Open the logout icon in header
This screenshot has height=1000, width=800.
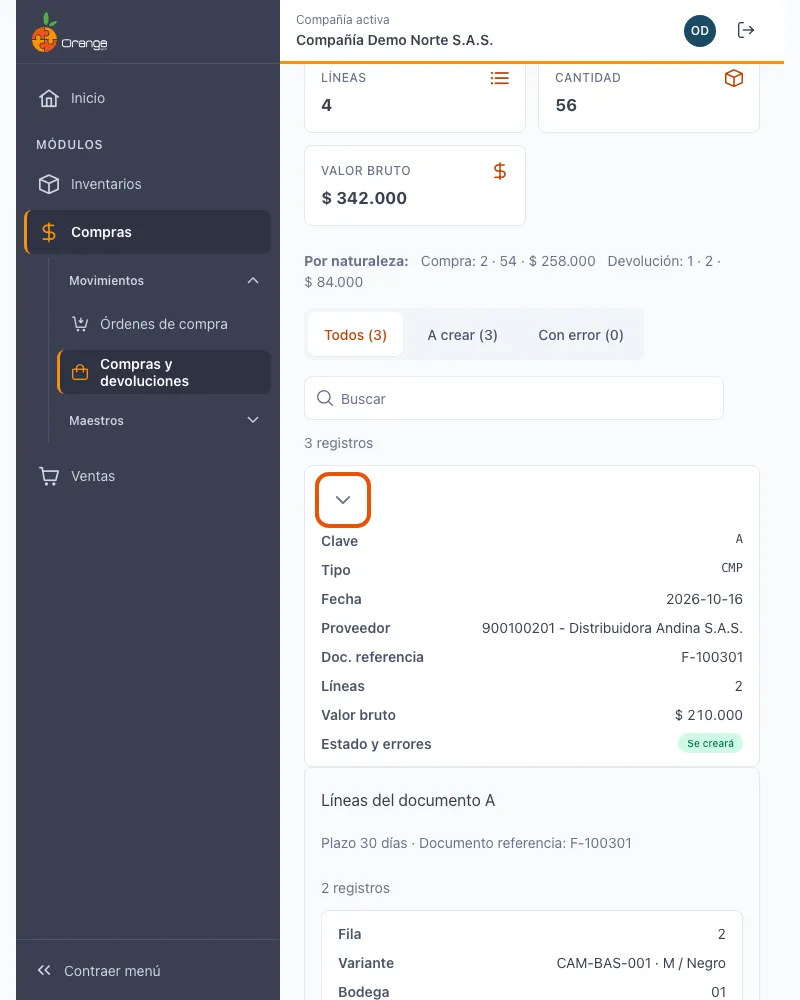[745, 30]
